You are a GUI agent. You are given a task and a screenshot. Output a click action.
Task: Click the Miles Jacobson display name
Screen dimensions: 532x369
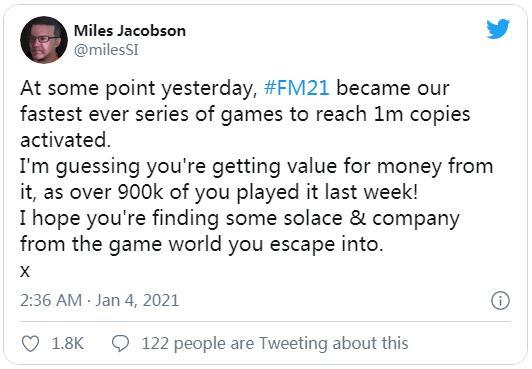(130, 31)
